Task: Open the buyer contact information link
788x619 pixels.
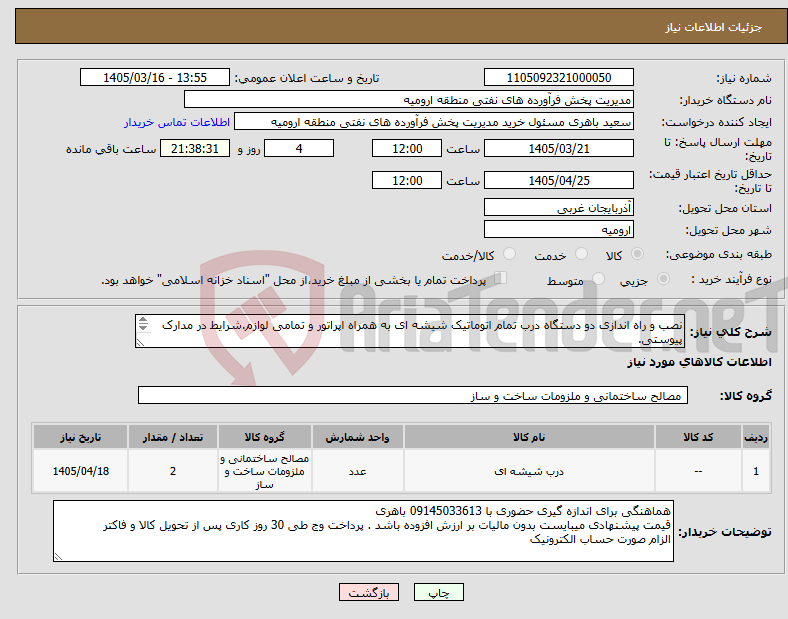Action: [x=177, y=122]
